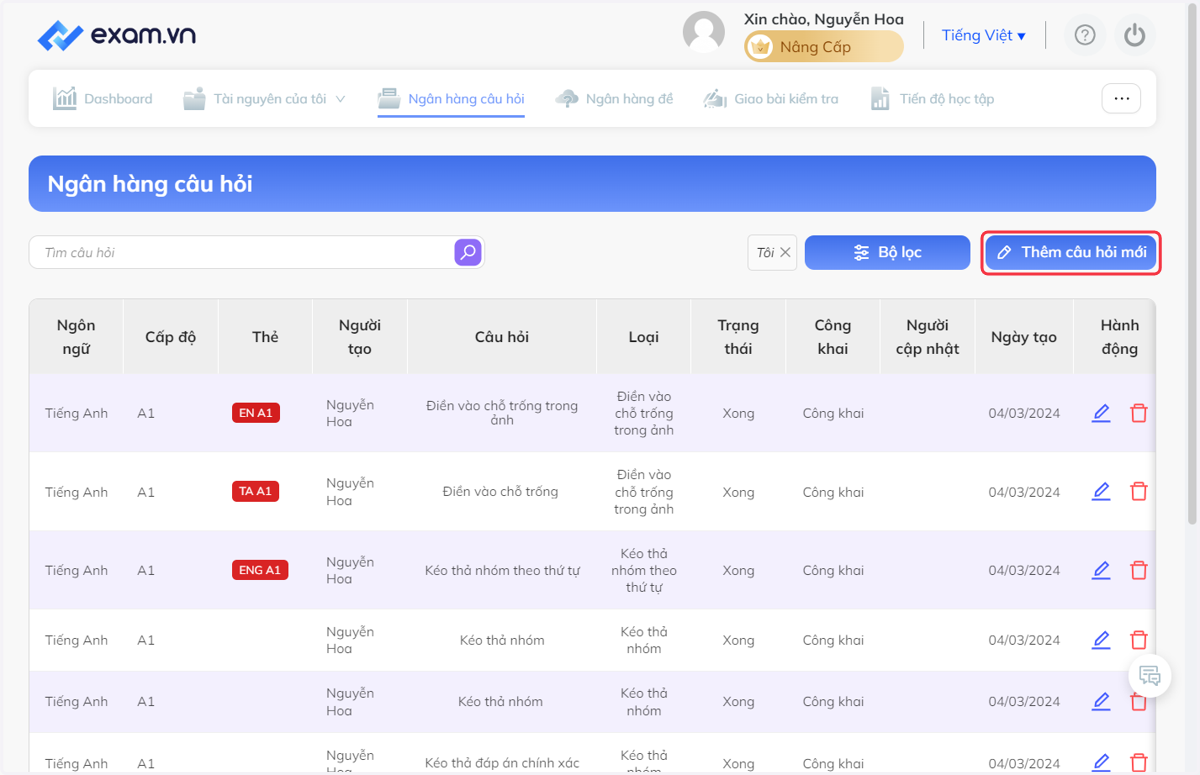The height and width of the screenshot is (775, 1200).
Task: Open the Giao bài kiểm tra tab
Action: coord(771,99)
